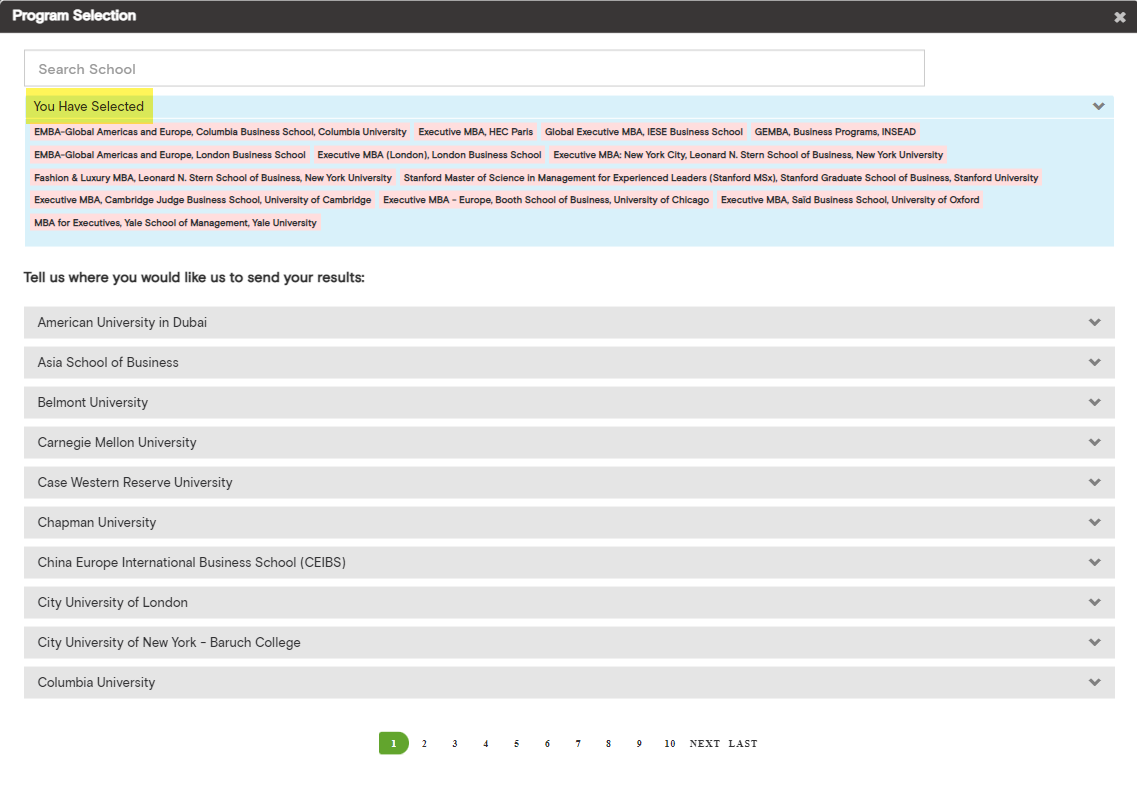Click the Columbia Business School EMBA-Global tag

[220, 132]
